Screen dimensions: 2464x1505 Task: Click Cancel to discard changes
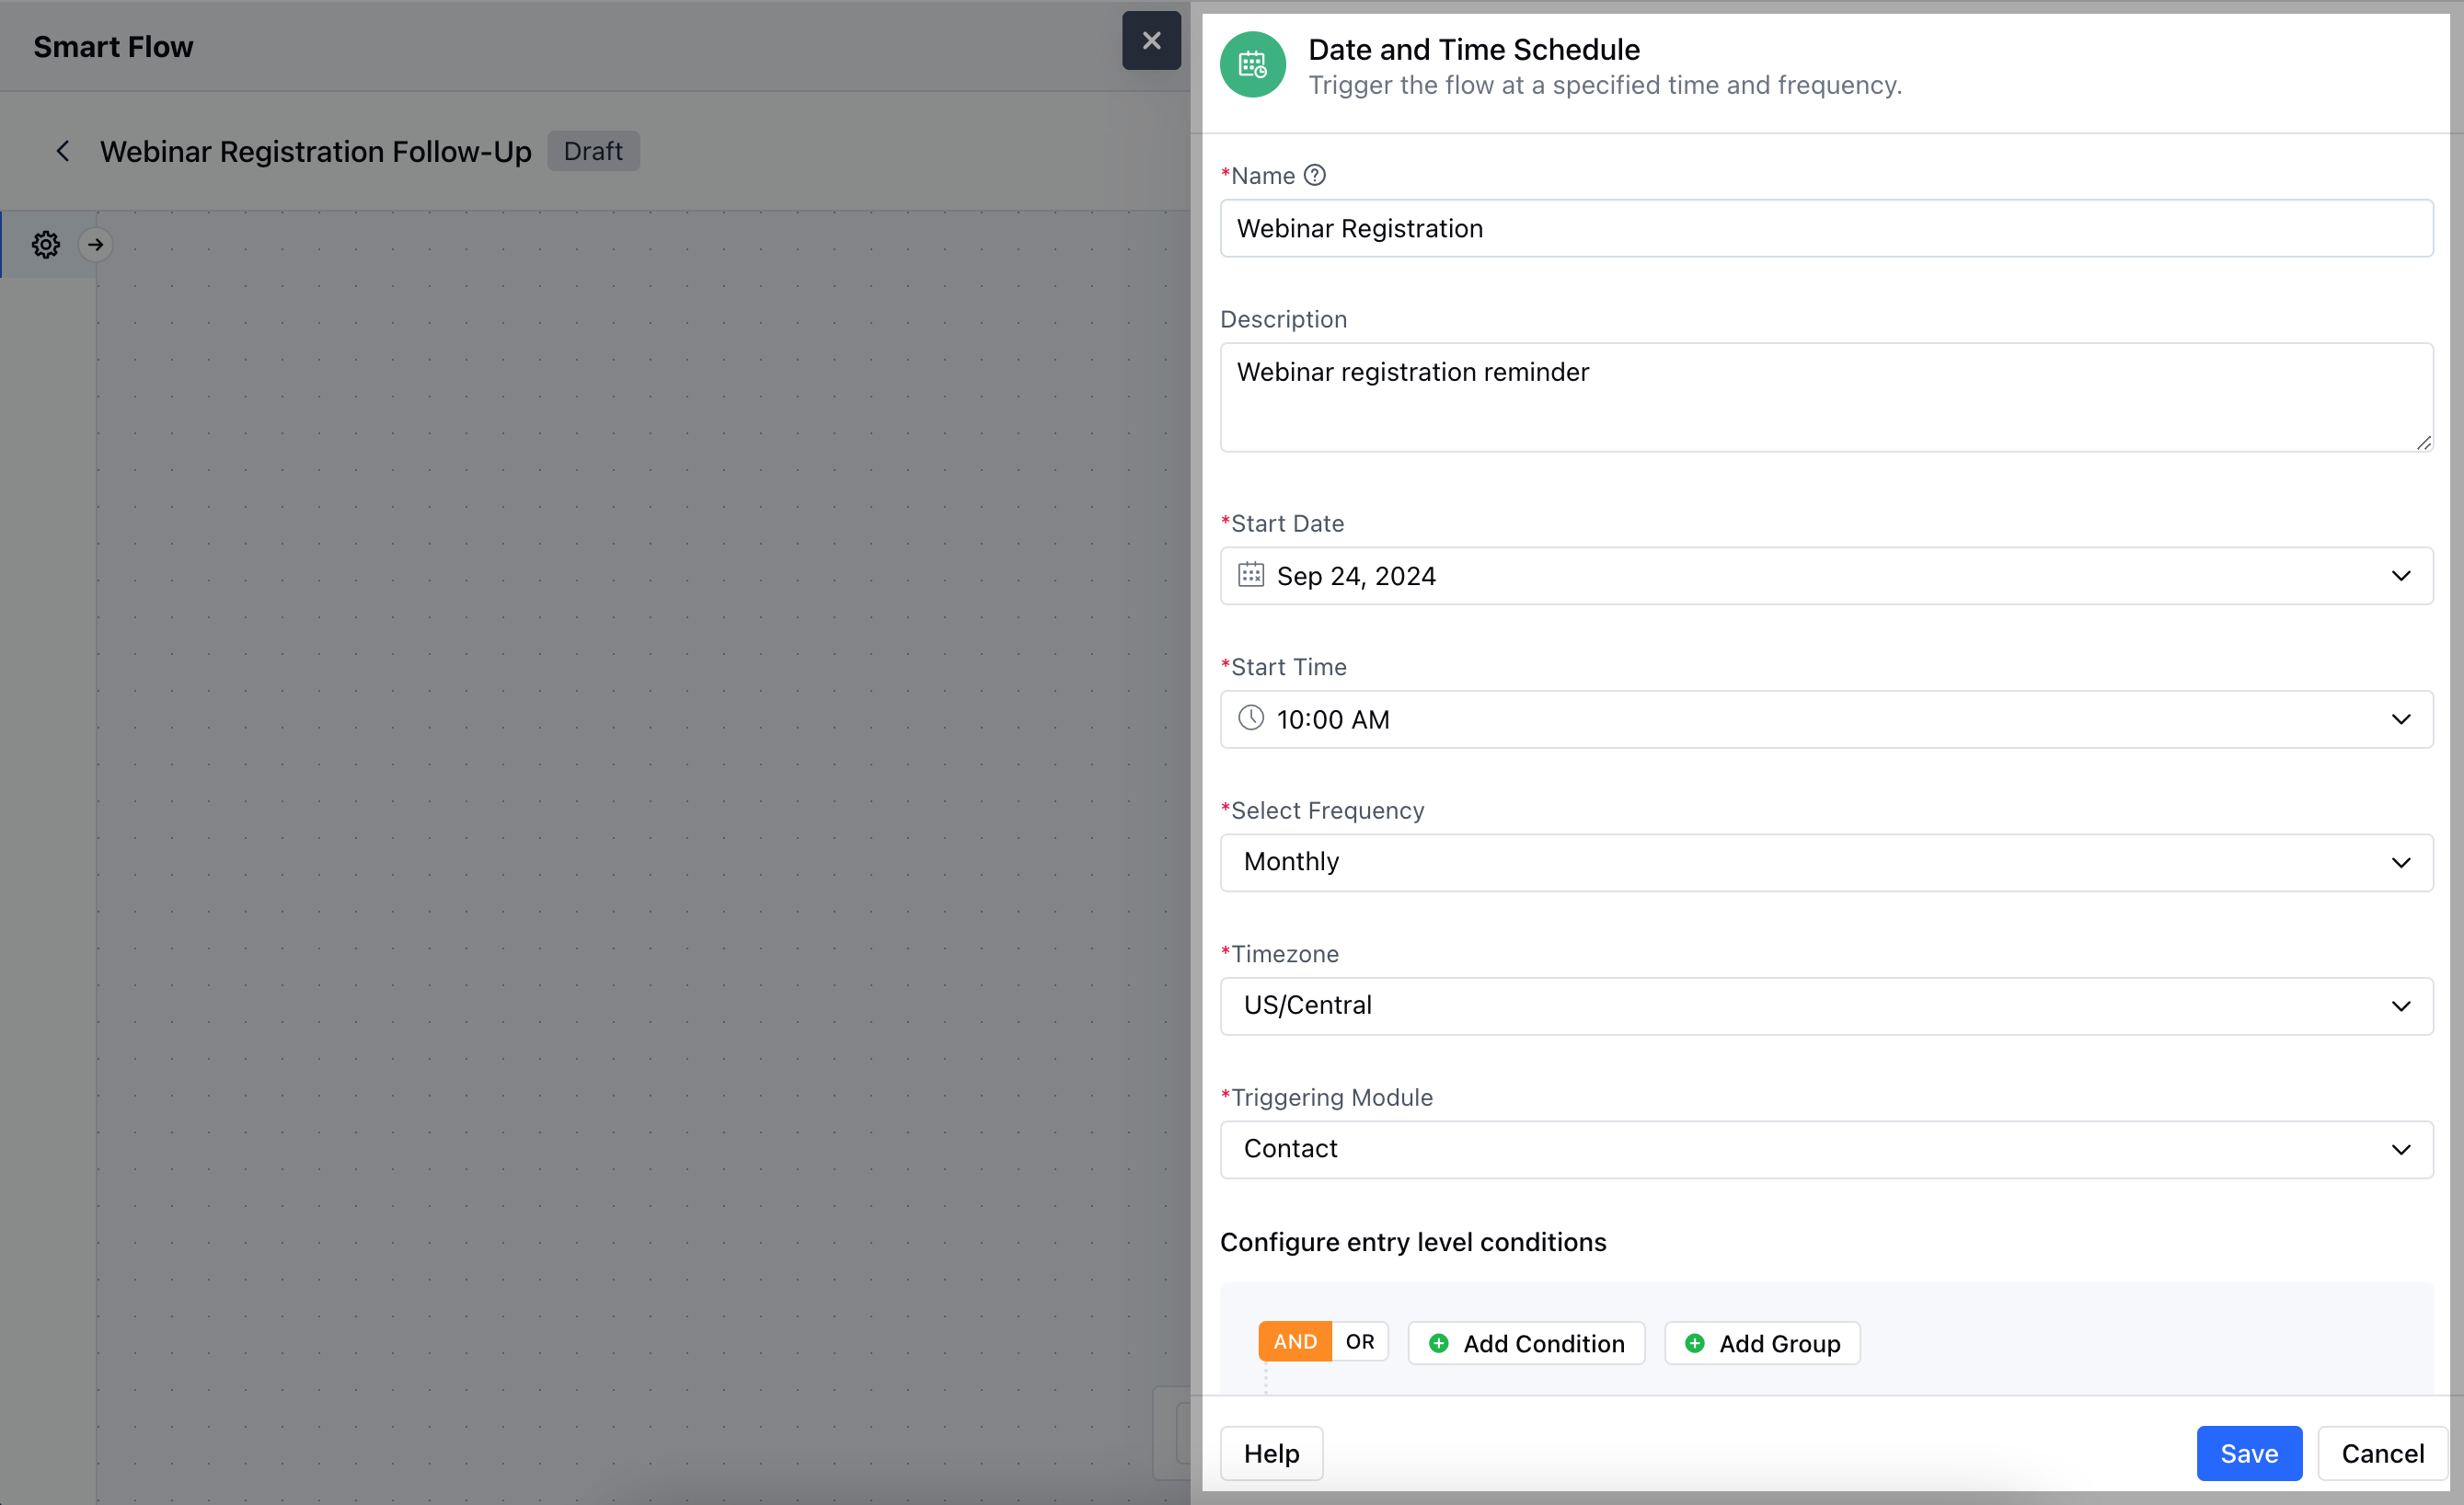(x=2382, y=1453)
